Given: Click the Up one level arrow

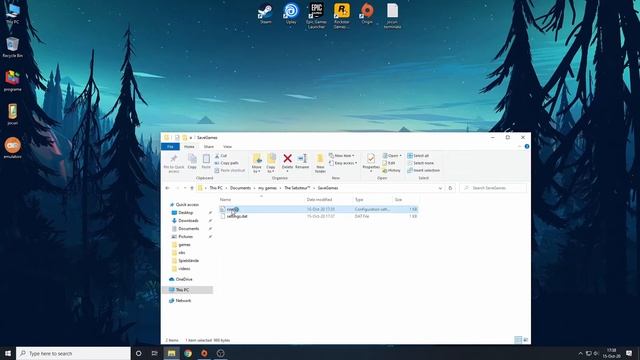Looking at the screenshot, I should click(x=192, y=188).
